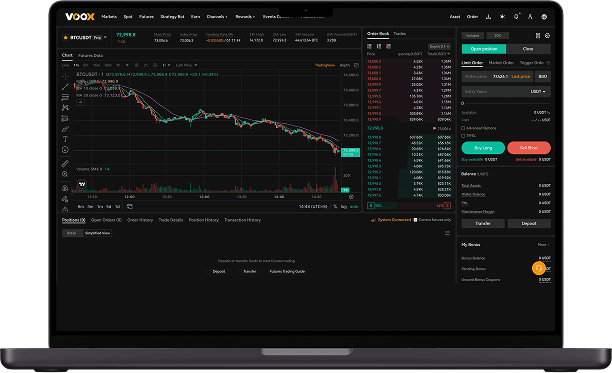Toggle log scale on chart

[344, 206]
